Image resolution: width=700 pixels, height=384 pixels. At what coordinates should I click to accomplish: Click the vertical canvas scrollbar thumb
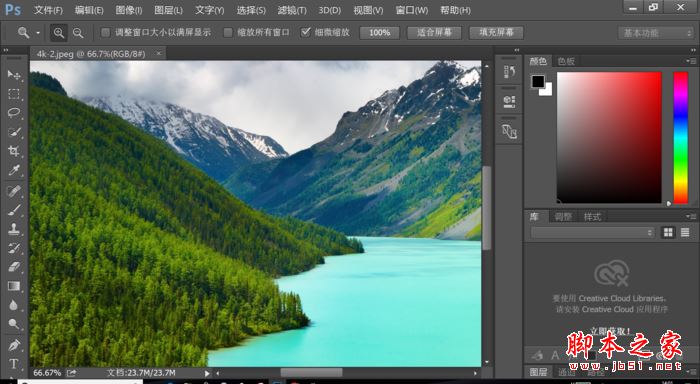(487, 208)
